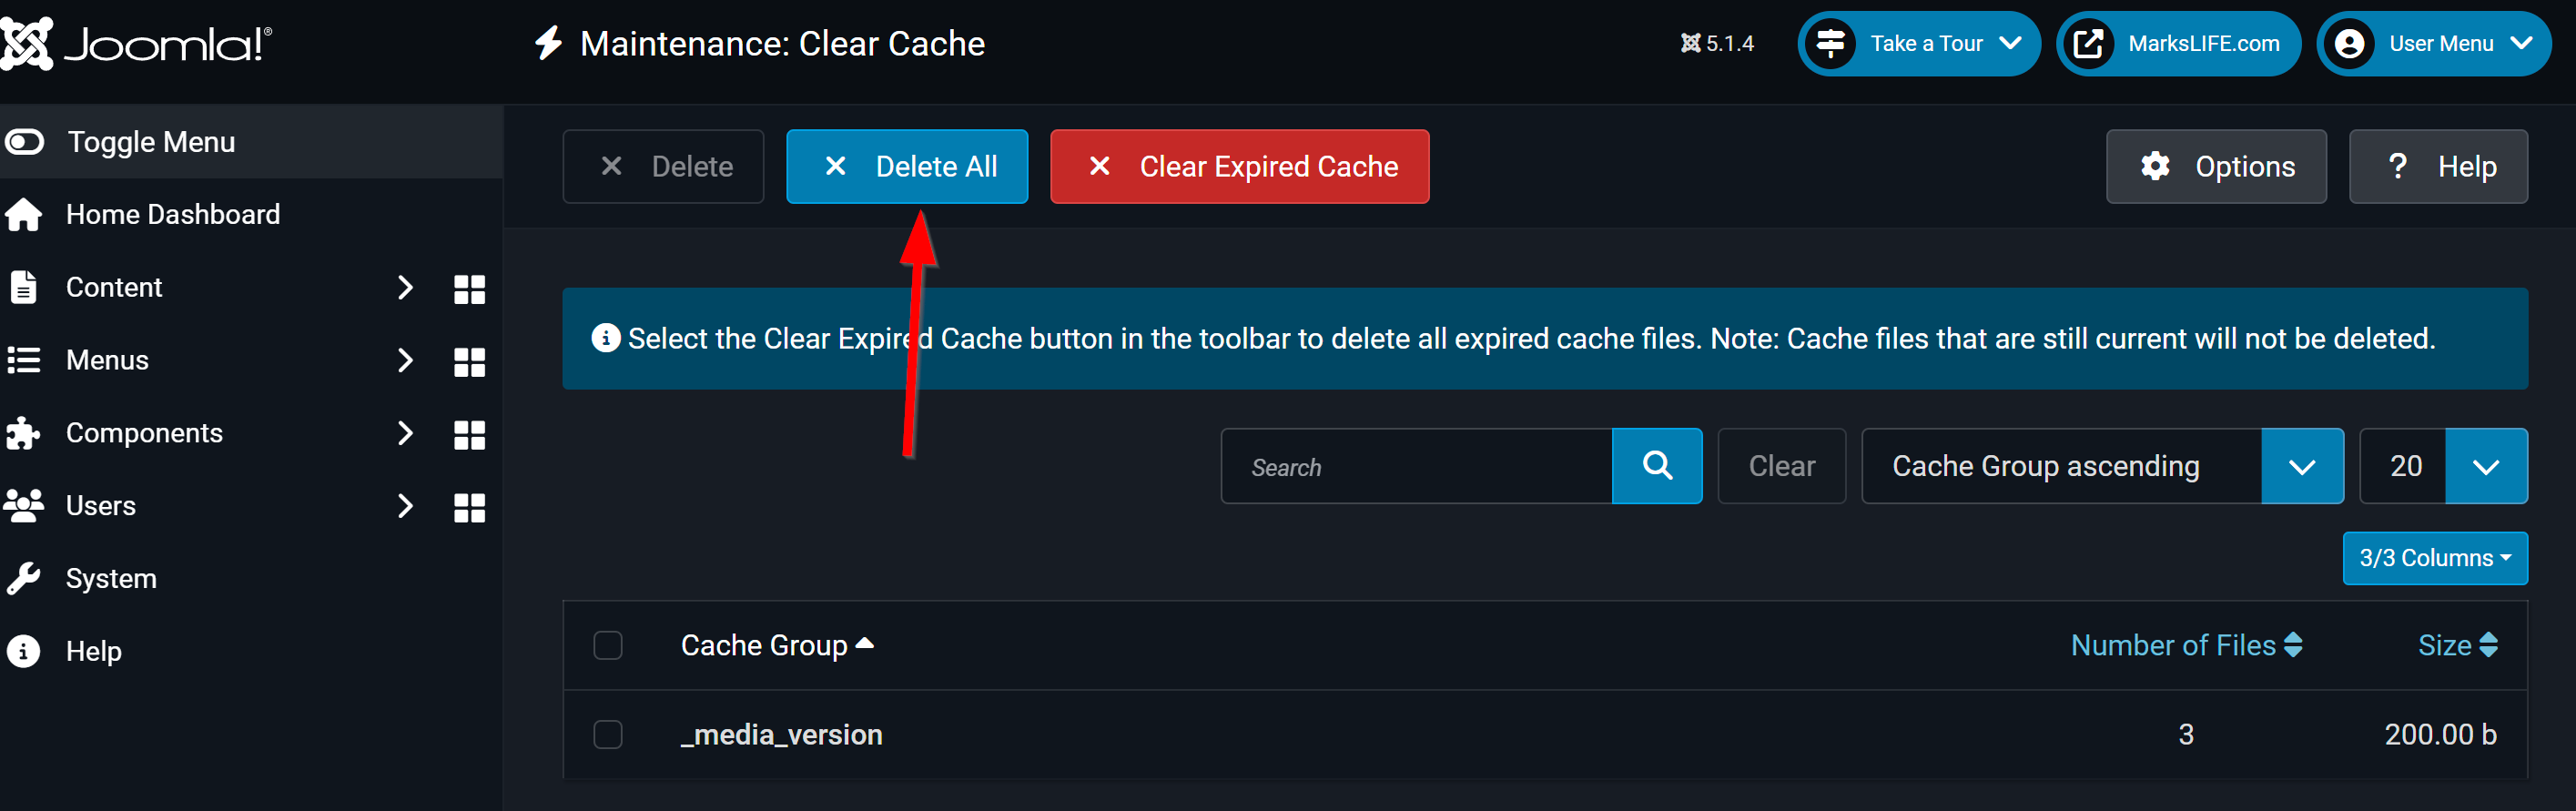This screenshot has height=811, width=2576.
Task: Click the Delete All button
Action: [907, 166]
